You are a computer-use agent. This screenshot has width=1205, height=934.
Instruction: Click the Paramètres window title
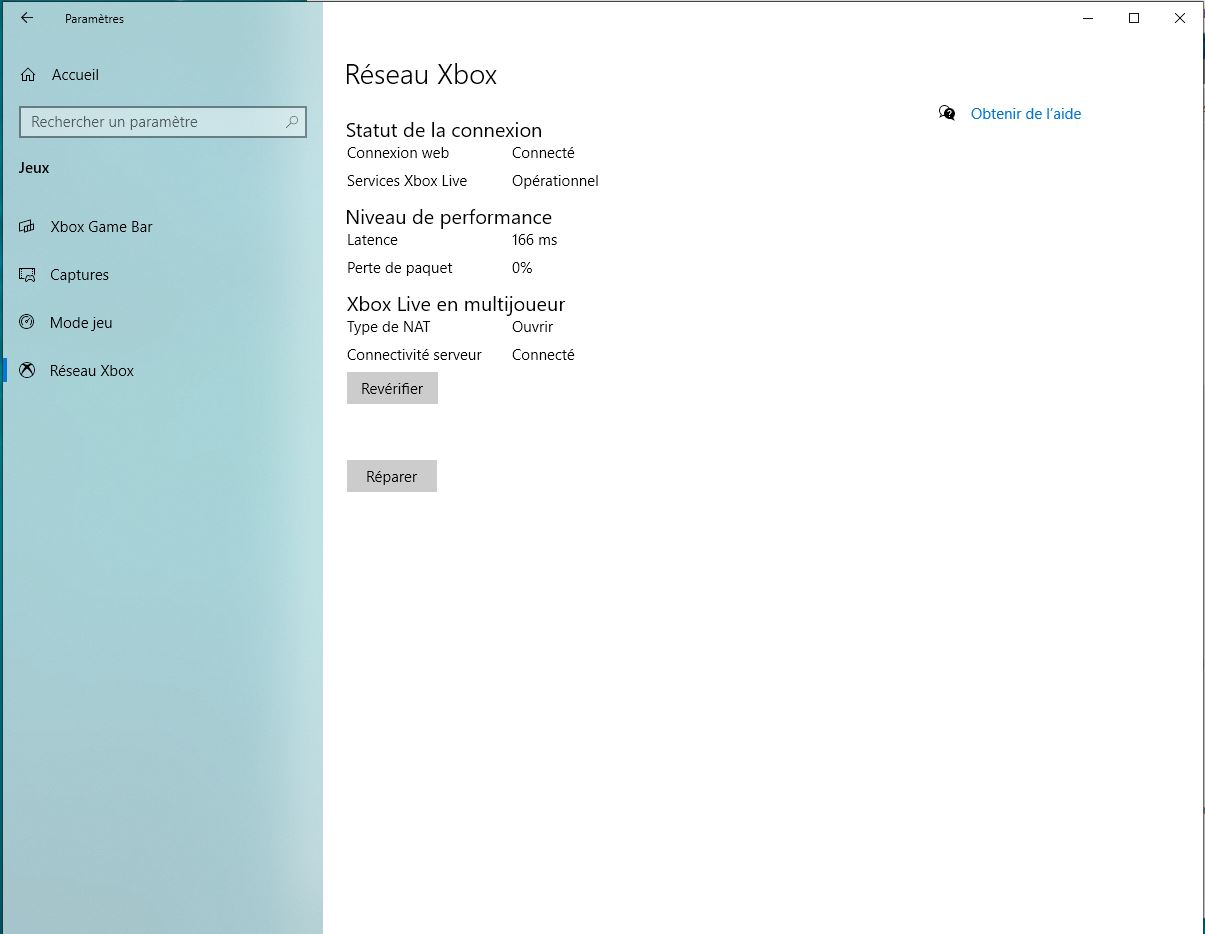(94, 18)
